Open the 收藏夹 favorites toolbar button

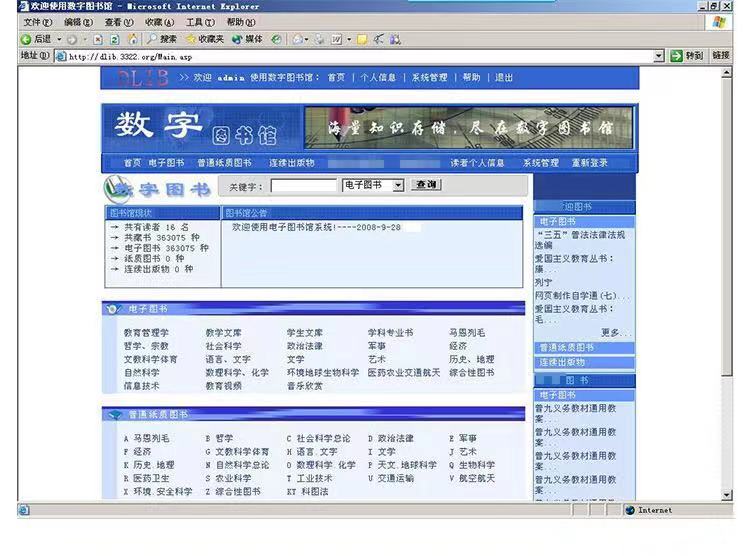205,39
